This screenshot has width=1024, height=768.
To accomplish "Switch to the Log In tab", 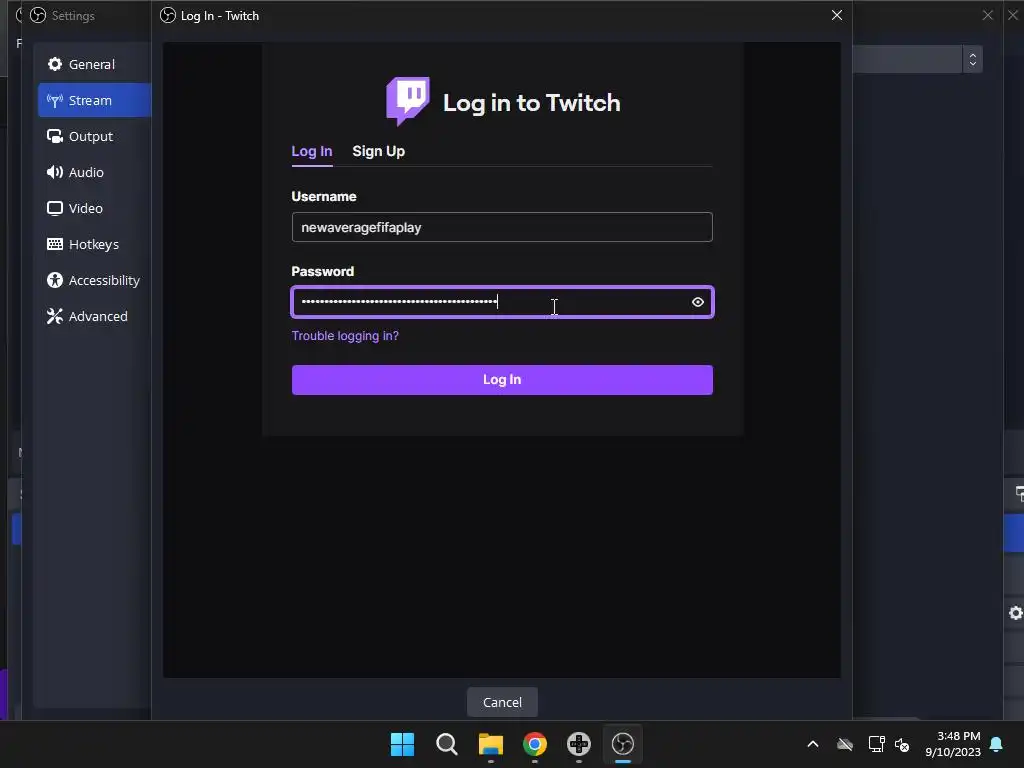I will click(x=312, y=151).
